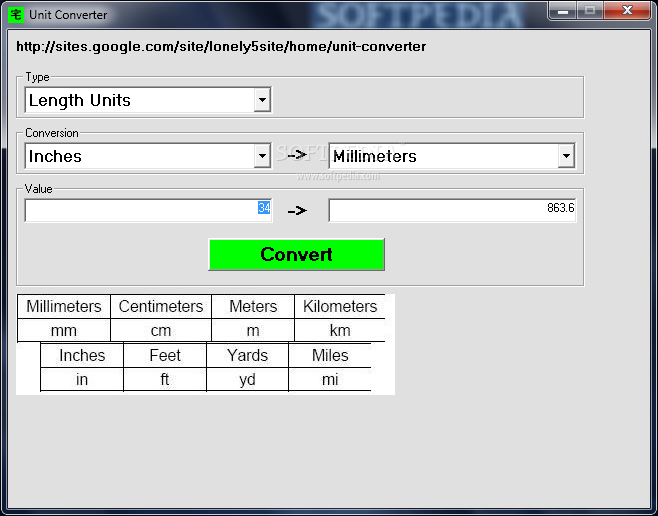This screenshot has width=658, height=516.
Task: Click the Feet cell in the table
Action: click(165, 355)
